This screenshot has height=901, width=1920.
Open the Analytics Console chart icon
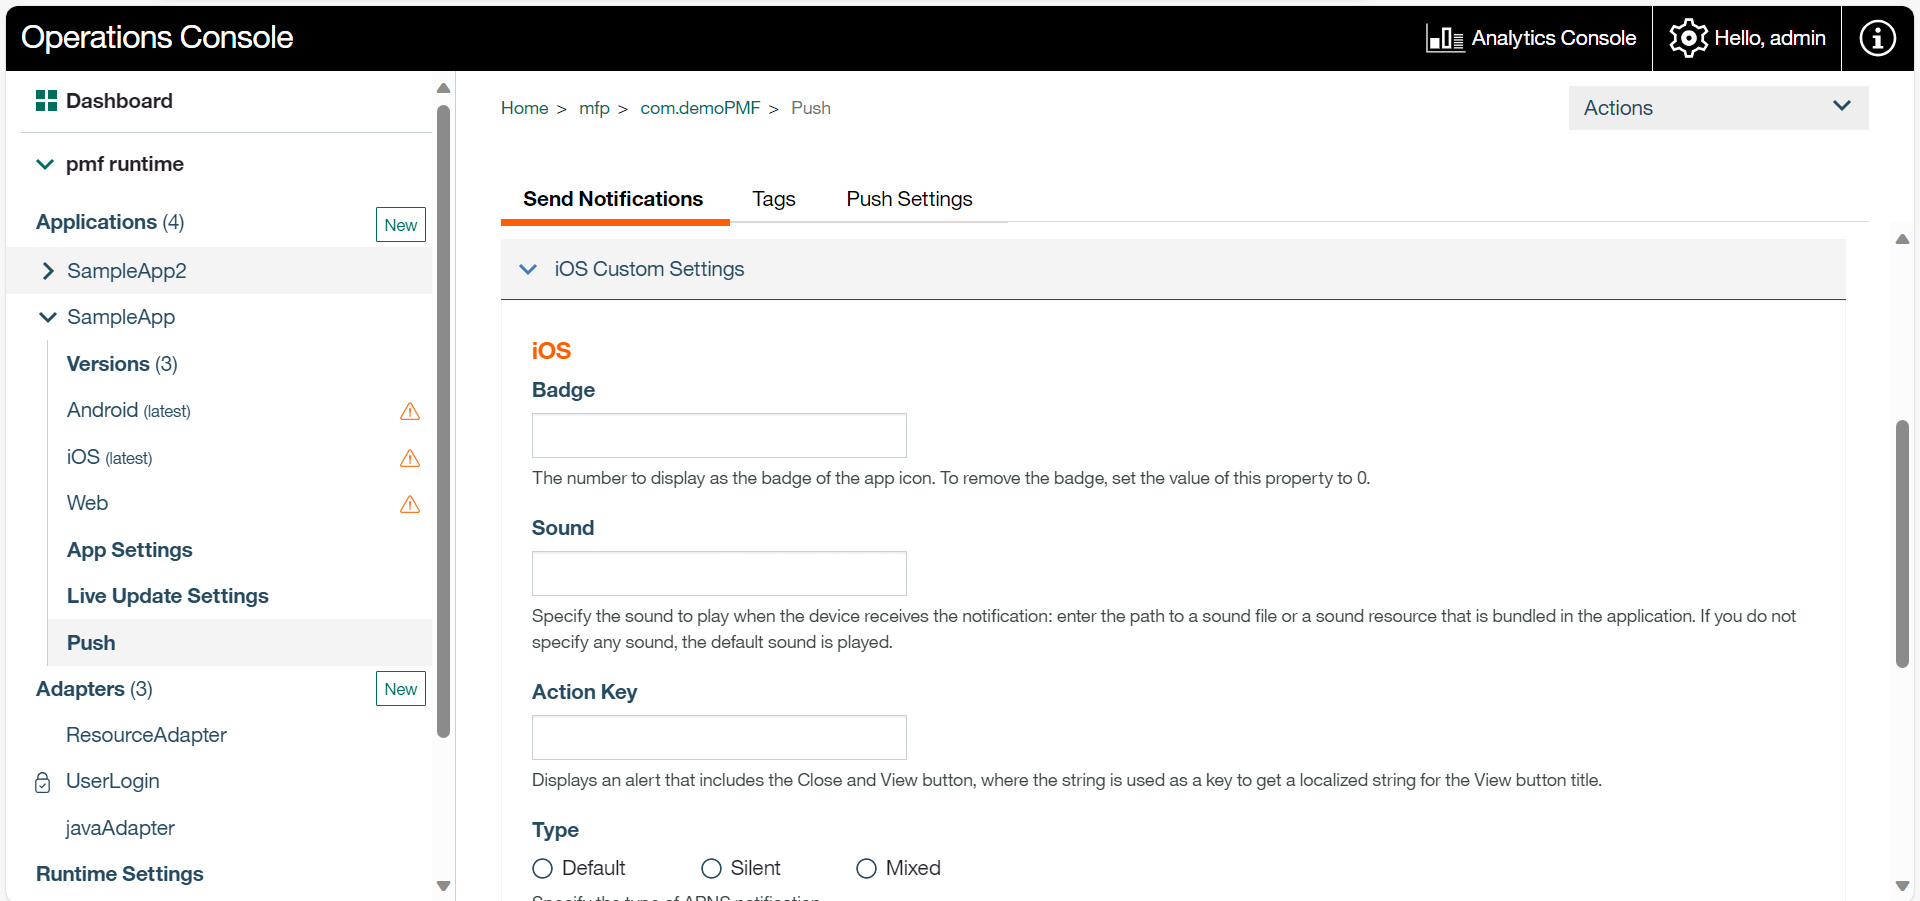1445,39
